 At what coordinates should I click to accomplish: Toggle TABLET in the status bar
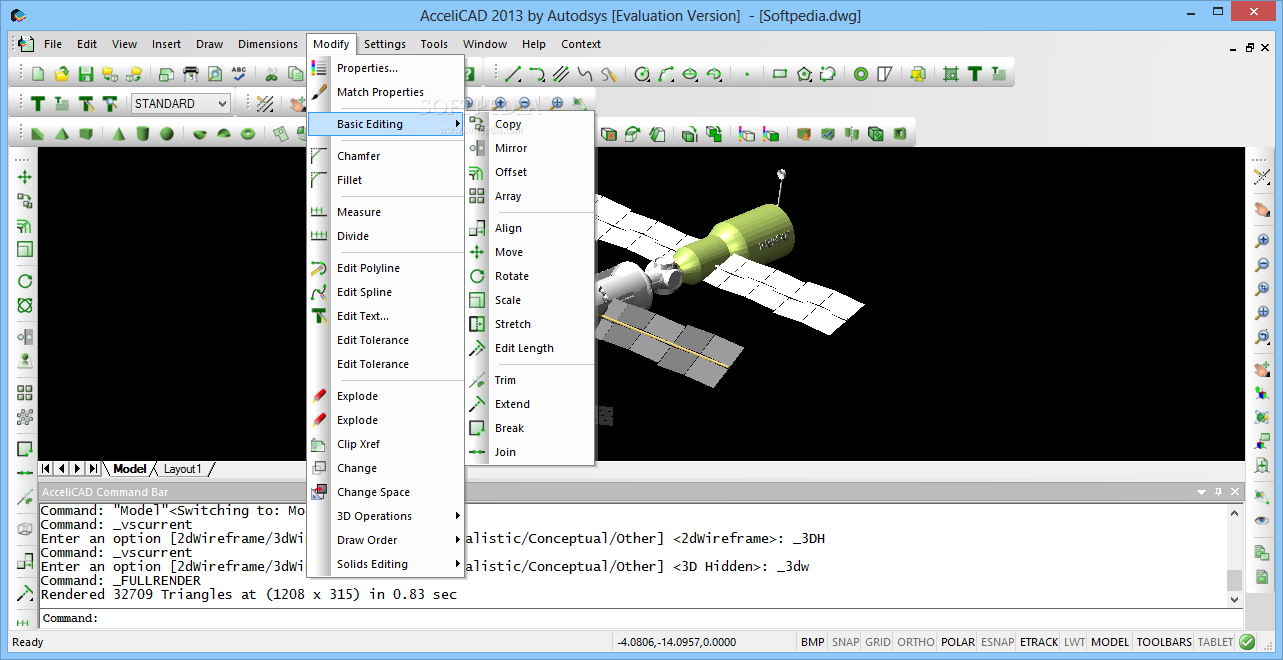click(1215, 642)
